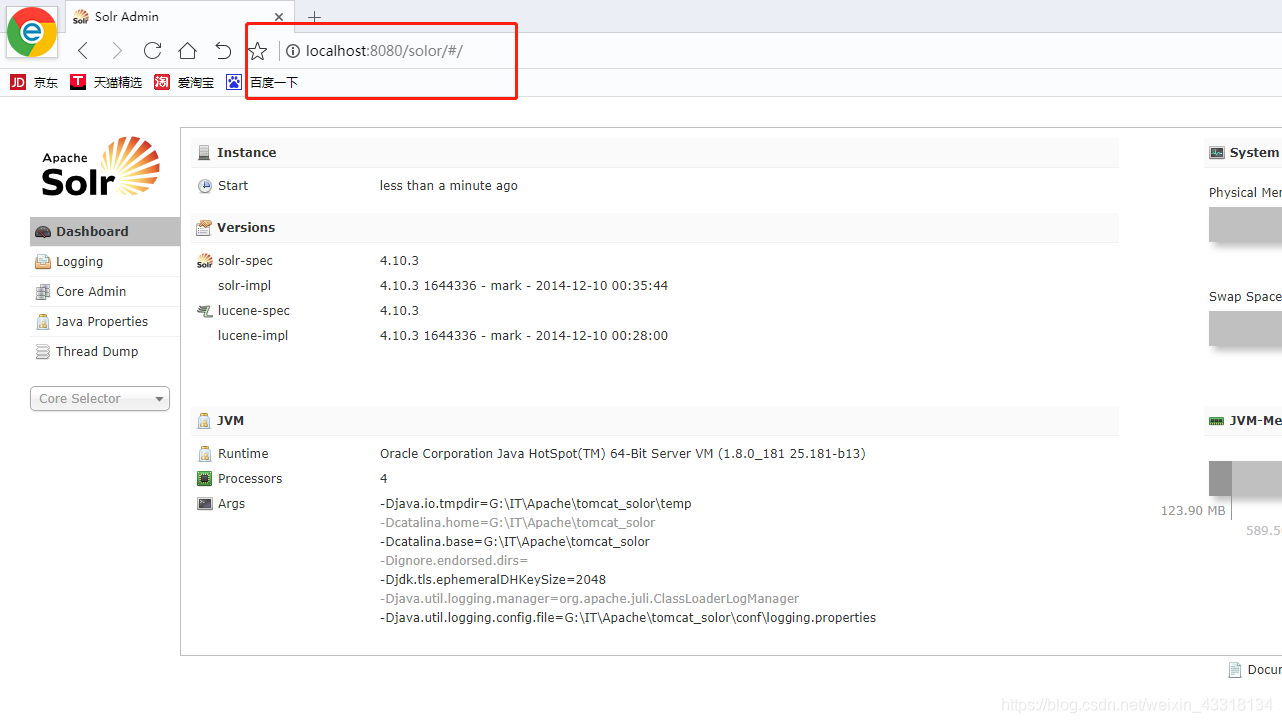Click the Oracle Corporation Java HotSpot runtime text
This screenshot has width=1282, height=723.
(623, 454)
